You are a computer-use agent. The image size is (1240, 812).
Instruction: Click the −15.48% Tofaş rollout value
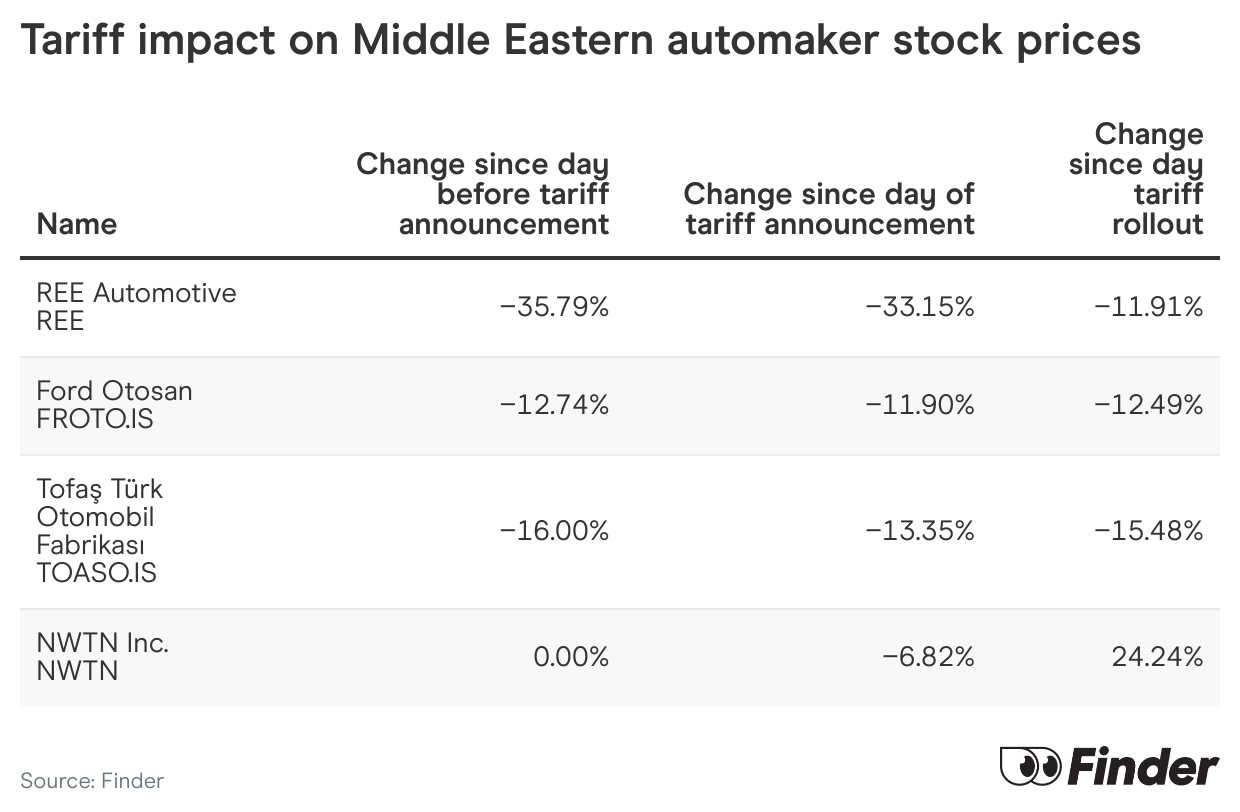pos(1148,531)
